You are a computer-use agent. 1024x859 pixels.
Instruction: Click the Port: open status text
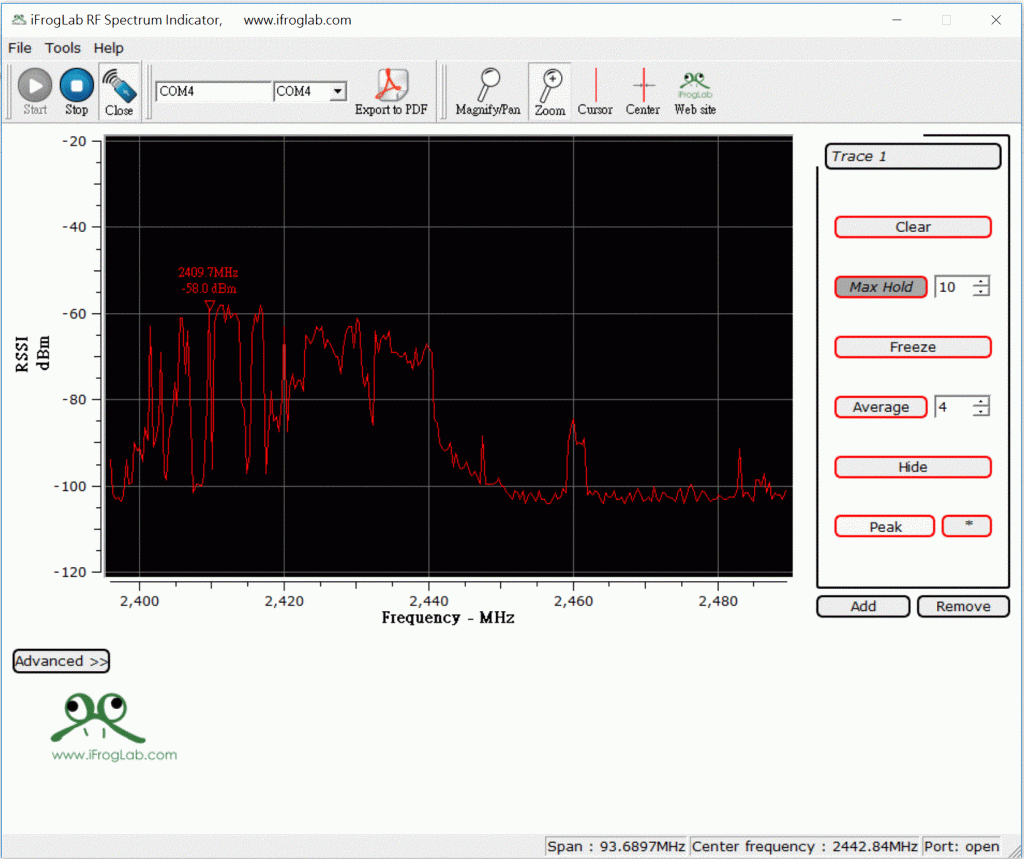(961, 847)
